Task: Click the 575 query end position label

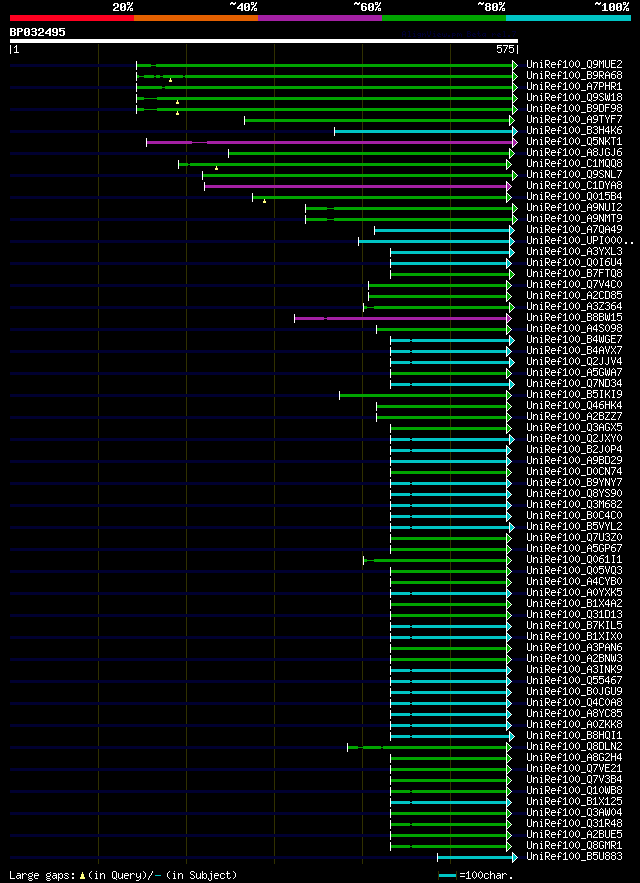Action: (x=505, y=50)
